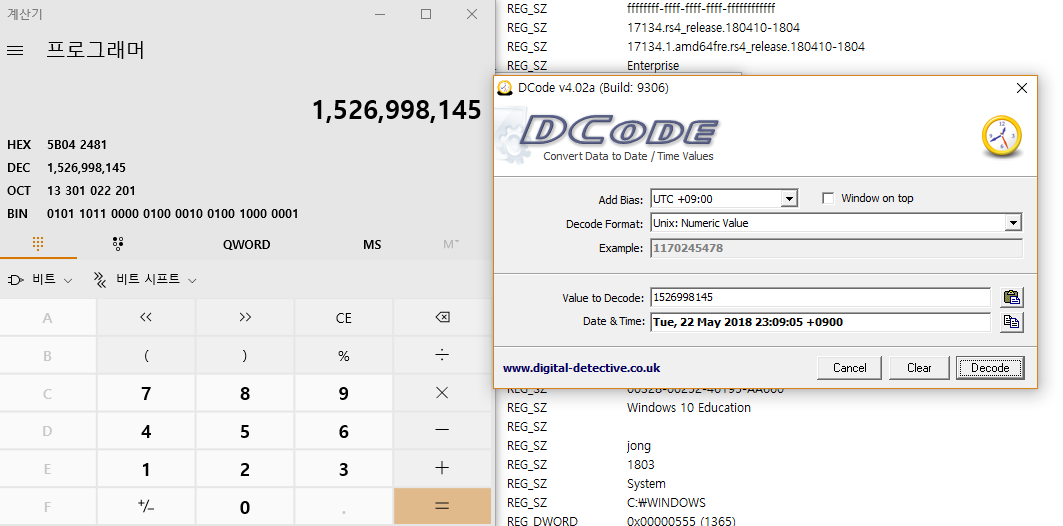This screenshot has width=1063, height=526.
Task: Click digit 7 on calculator
Action: click(146, 393)
